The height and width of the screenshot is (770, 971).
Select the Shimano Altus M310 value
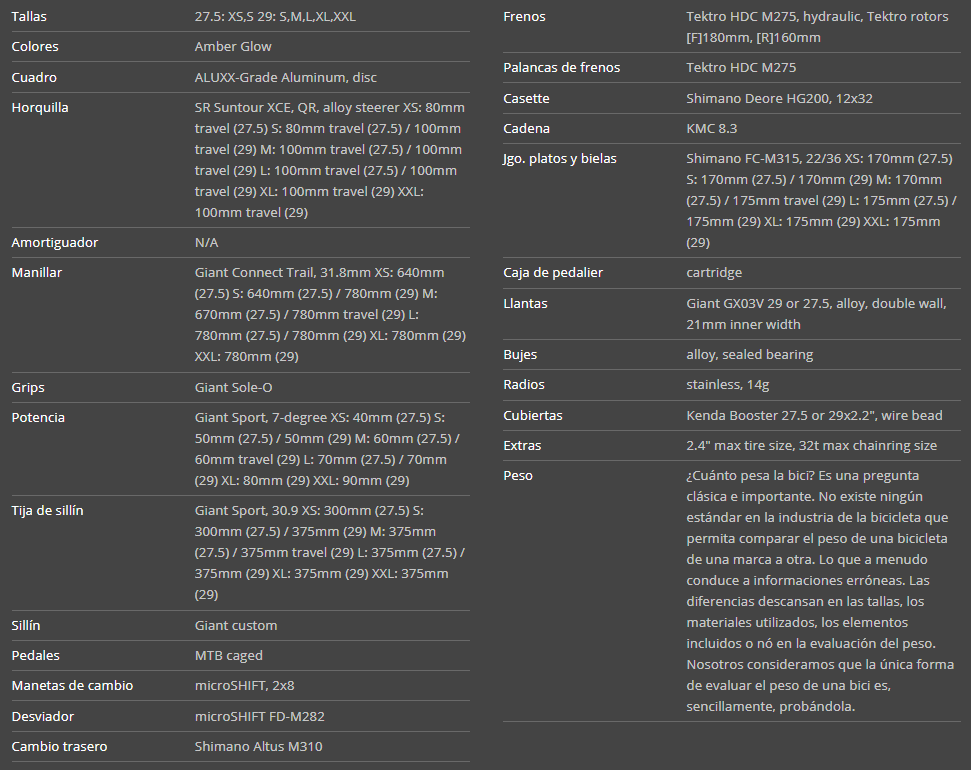(x=258, y=747)
